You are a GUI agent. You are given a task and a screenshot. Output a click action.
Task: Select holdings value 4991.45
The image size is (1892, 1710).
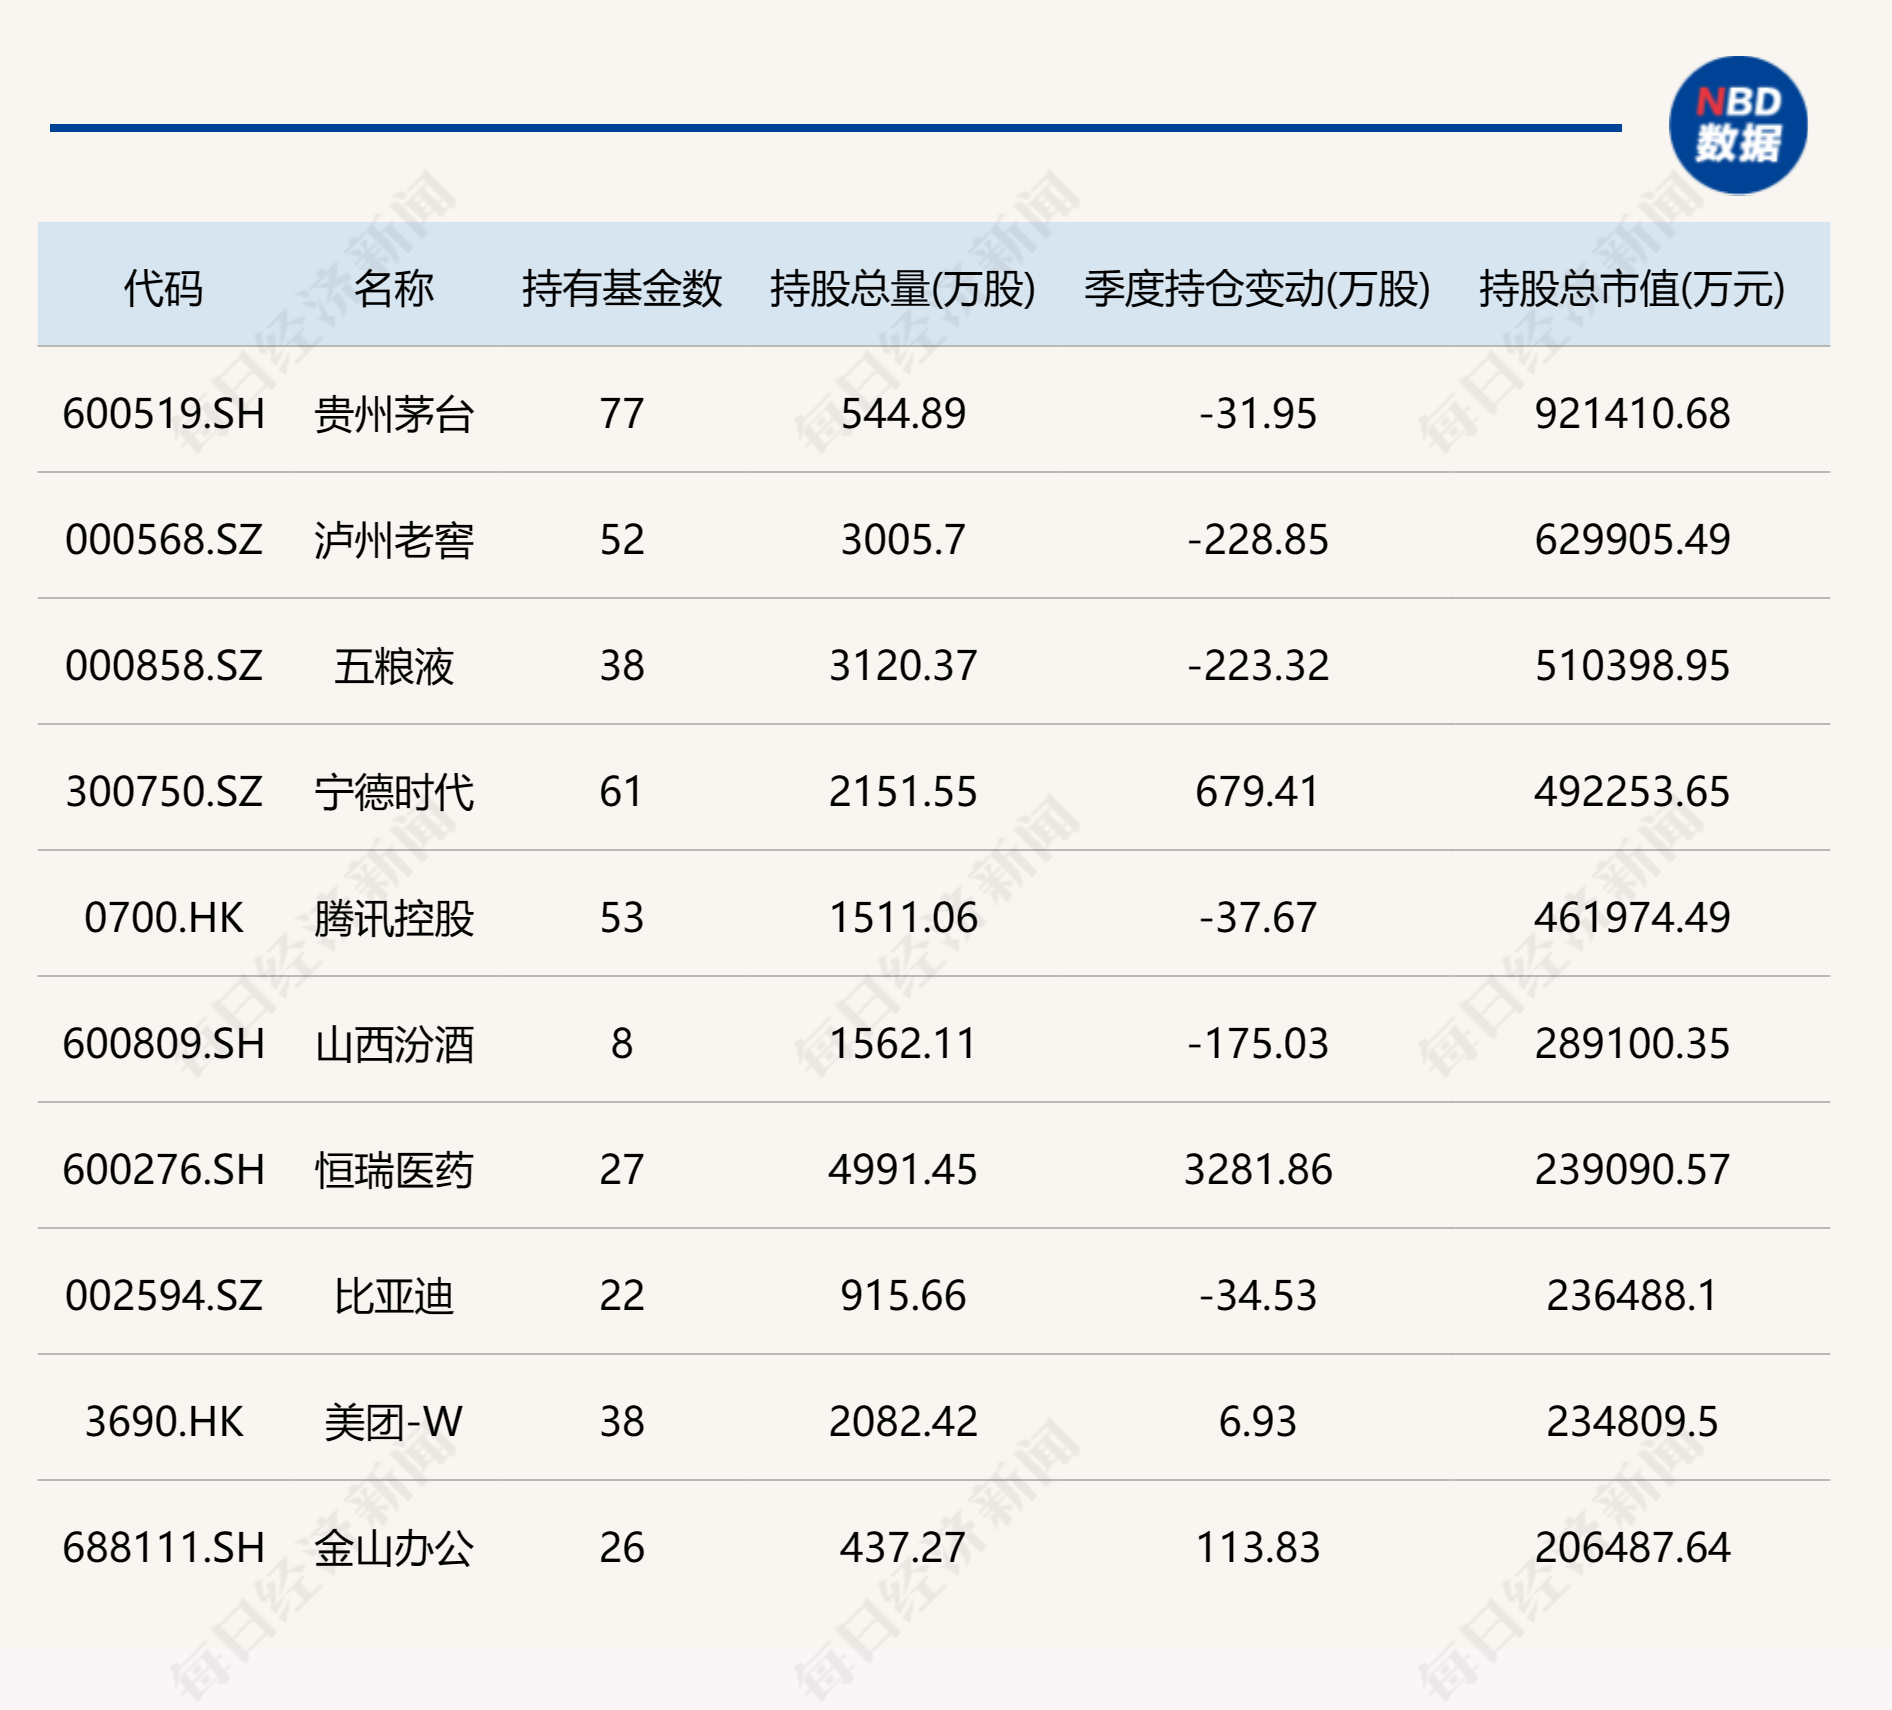902,1170
